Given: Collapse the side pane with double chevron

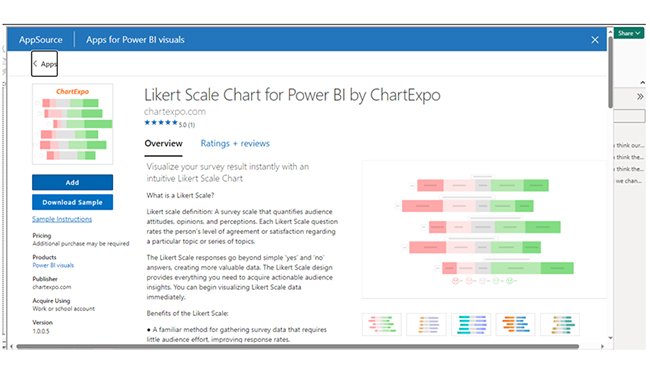Looking at the screenshot, I should [x=640, y=97].
